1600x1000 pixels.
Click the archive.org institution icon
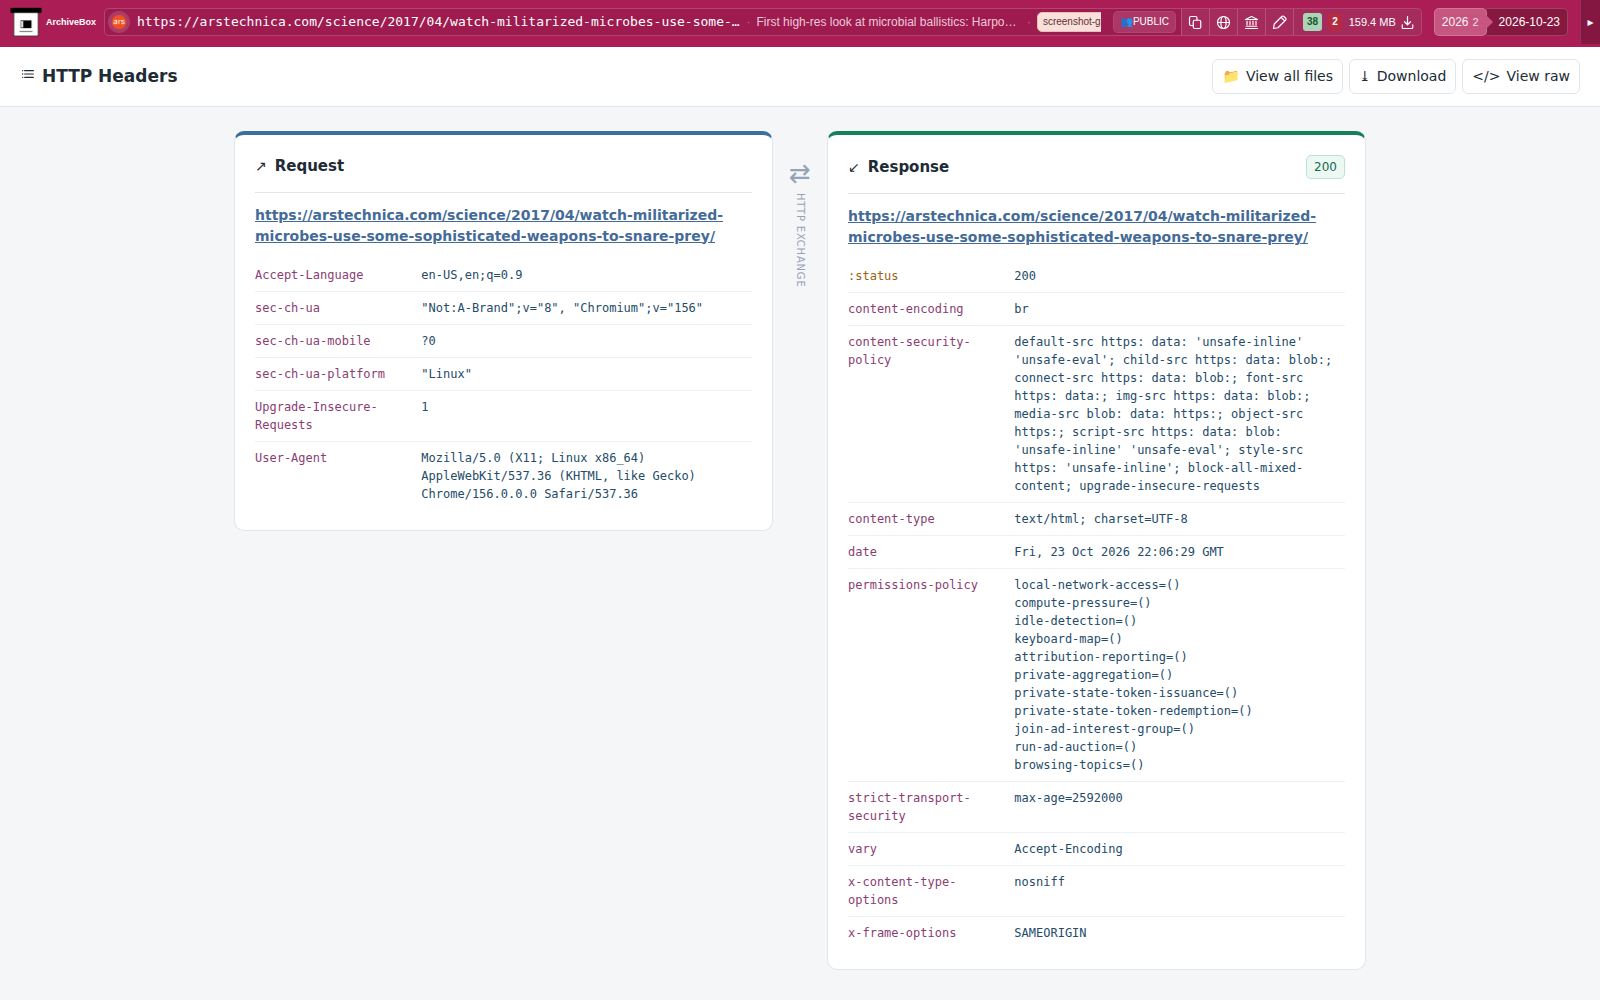coord(1251,22)
